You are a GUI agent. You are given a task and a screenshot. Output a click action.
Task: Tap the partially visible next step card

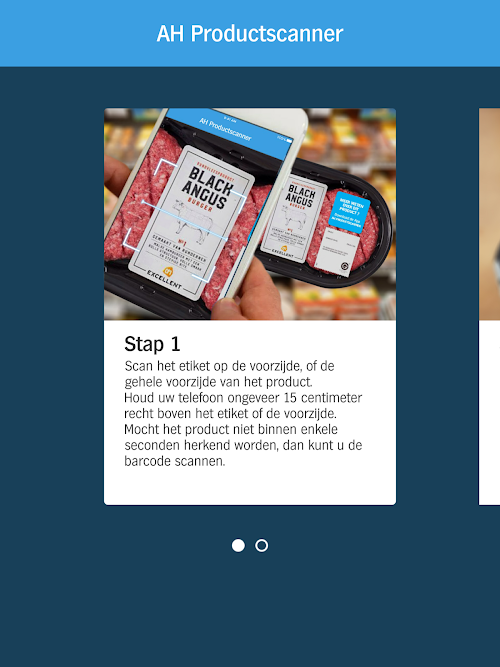tap(489, 306)
